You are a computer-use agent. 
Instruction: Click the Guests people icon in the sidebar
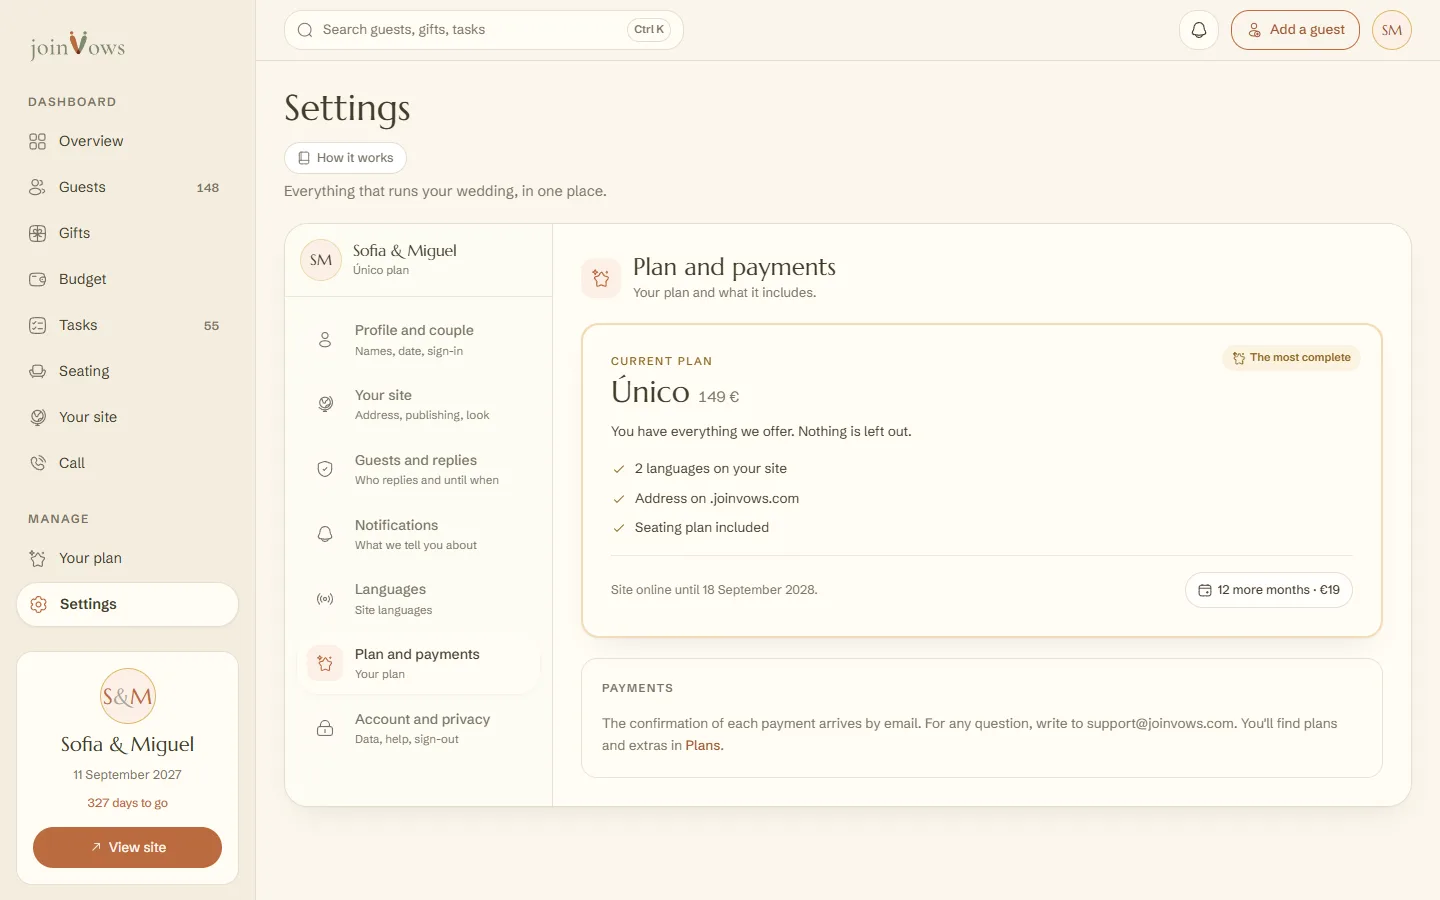point(38,187)
